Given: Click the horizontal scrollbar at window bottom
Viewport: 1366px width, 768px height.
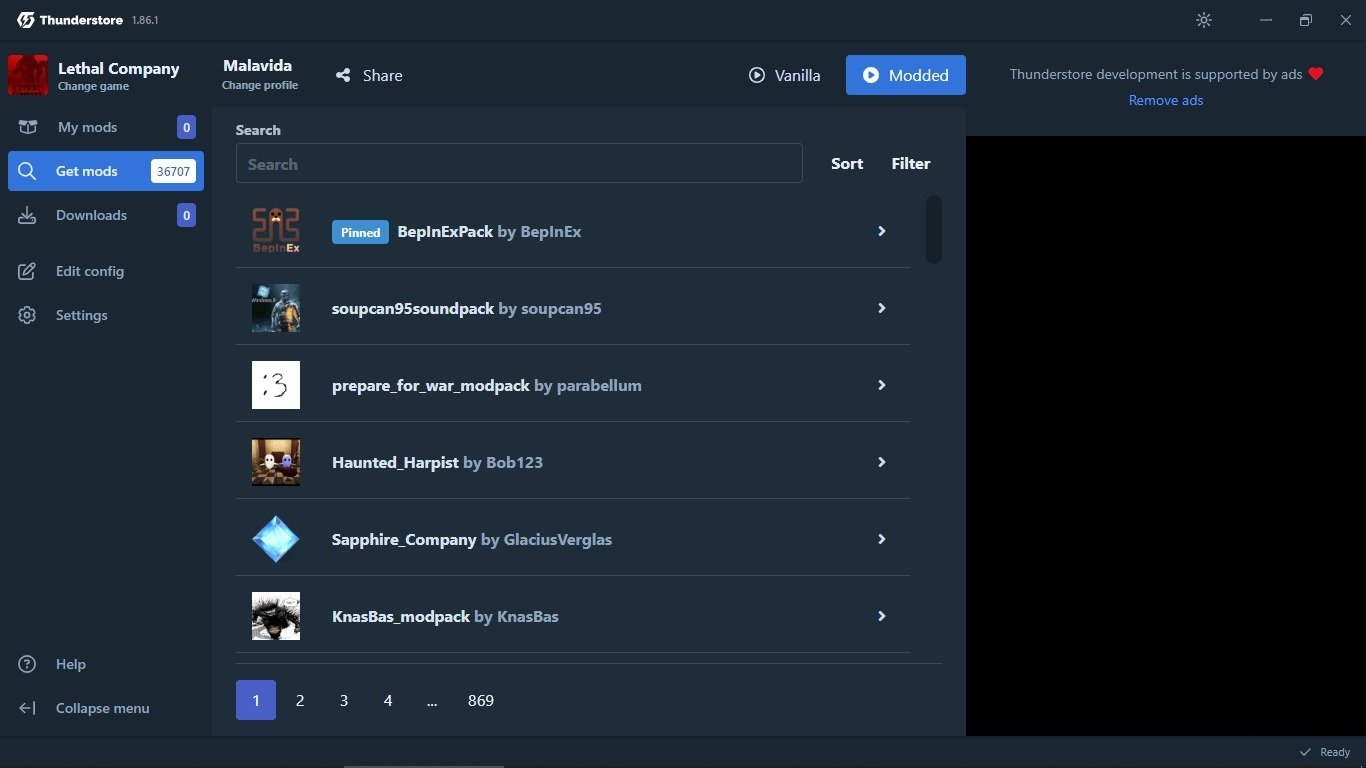Looking at the screenshot, I should coord(424,766).
